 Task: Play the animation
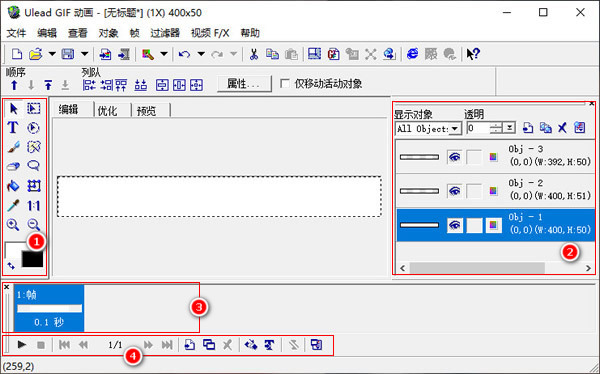click(22, 345)
